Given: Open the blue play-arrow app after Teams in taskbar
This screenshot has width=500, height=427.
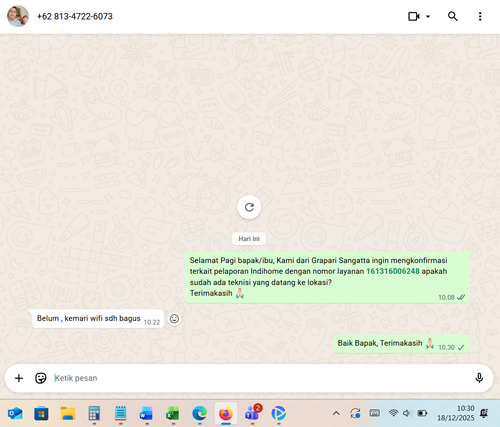Looking at the screenshot, I should [x=279, y=414].
